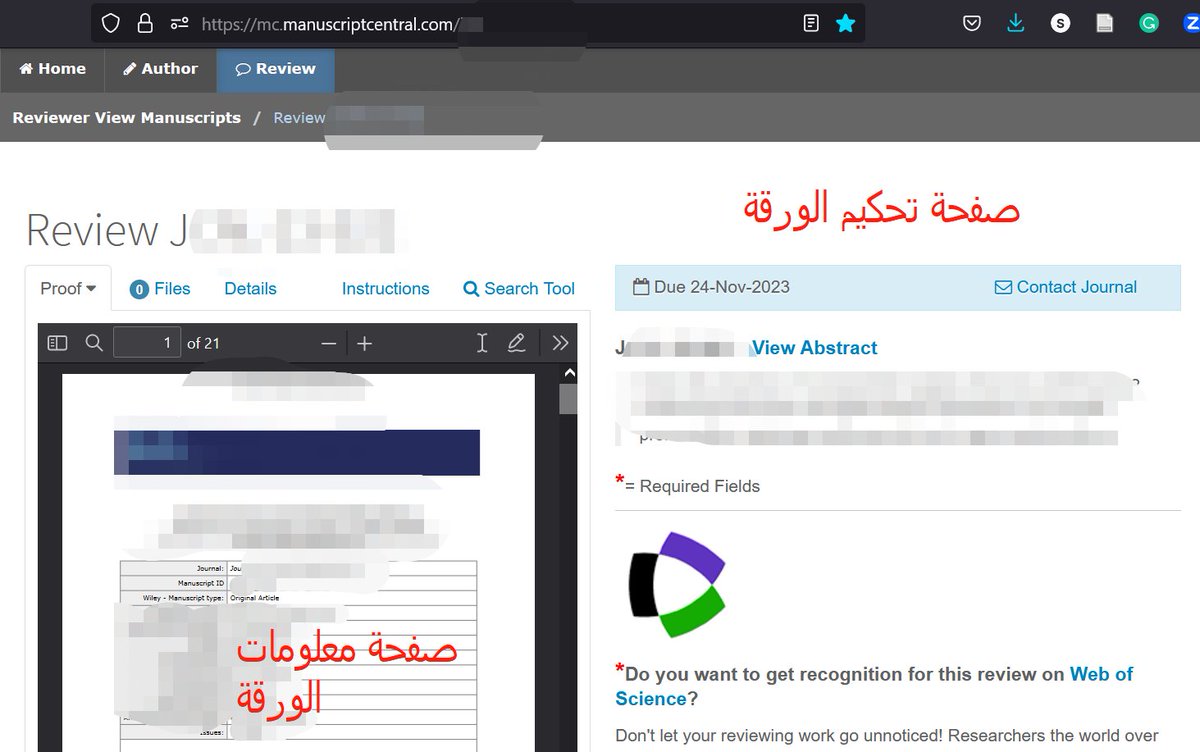This screenshot has height=752, width=1200.
Task: Switch to the Author tab
Action: (160, 69)
